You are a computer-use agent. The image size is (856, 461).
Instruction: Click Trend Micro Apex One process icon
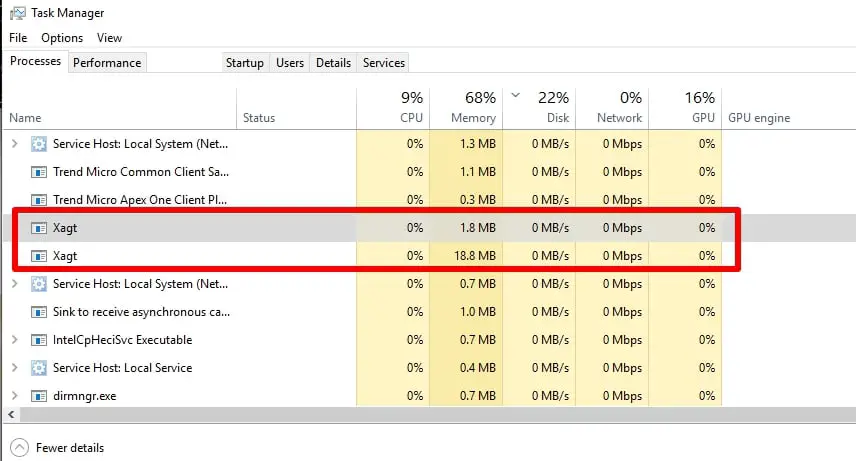pos(39,200)
